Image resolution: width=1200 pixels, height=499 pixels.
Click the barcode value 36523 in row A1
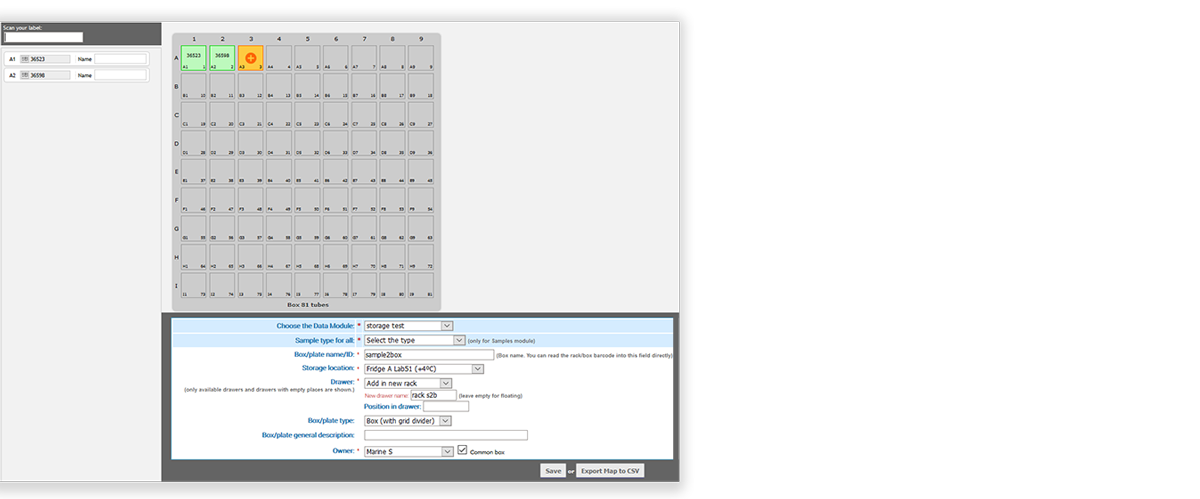coord(38,59)
